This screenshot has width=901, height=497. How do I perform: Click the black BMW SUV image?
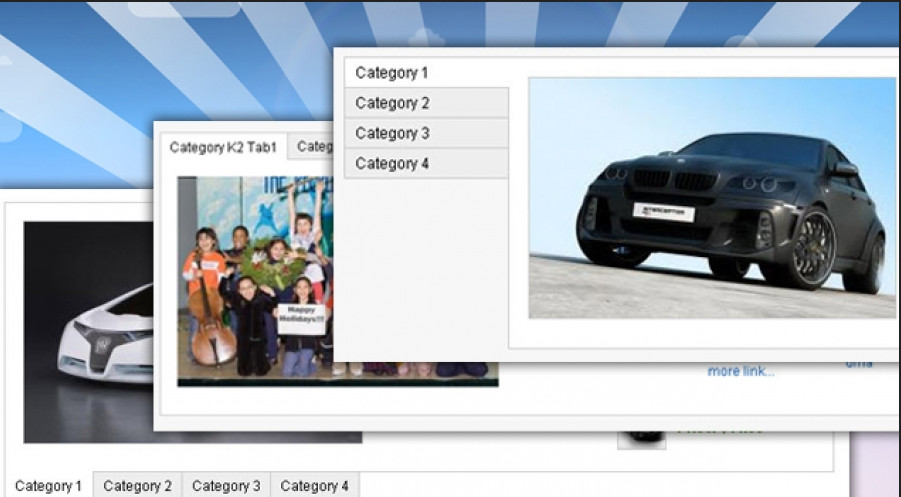(713, 198)
